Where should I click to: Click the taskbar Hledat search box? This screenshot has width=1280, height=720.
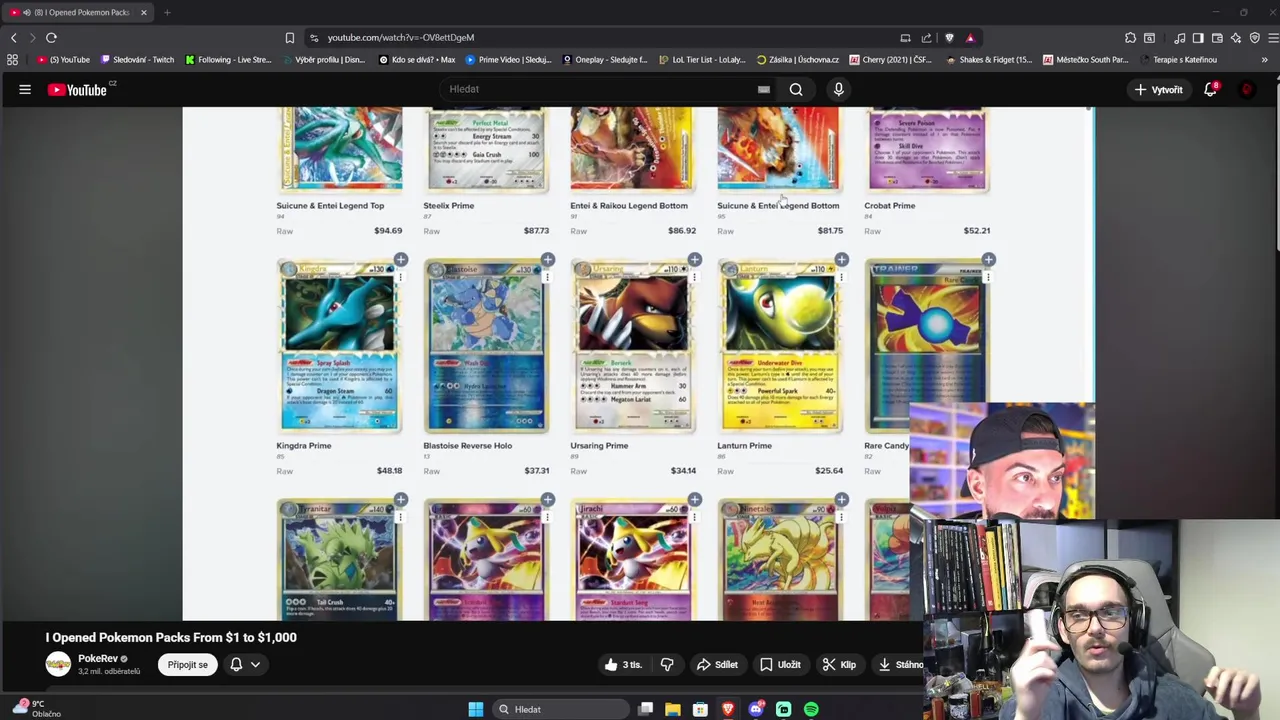coord(560,709)
